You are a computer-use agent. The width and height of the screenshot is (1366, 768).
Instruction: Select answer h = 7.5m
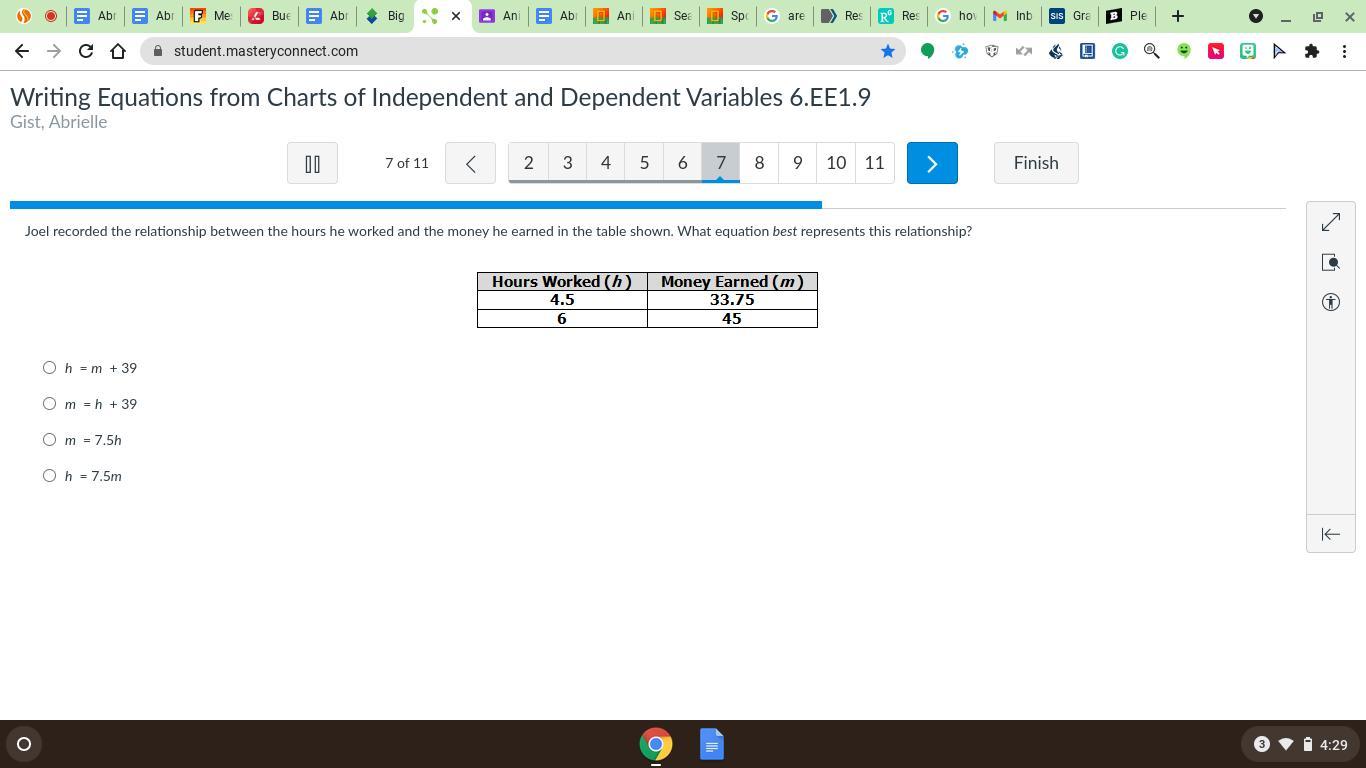(x=49, y=476)
